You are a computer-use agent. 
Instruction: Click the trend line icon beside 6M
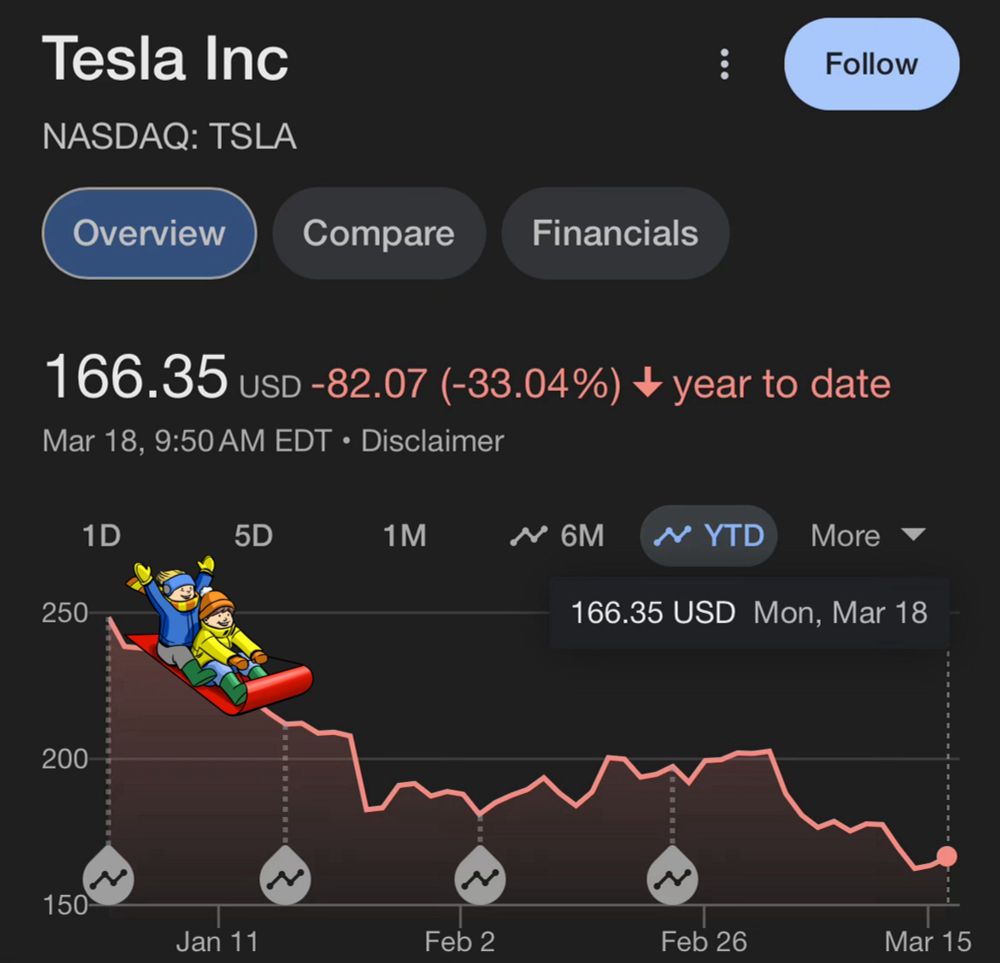point(528,536)
